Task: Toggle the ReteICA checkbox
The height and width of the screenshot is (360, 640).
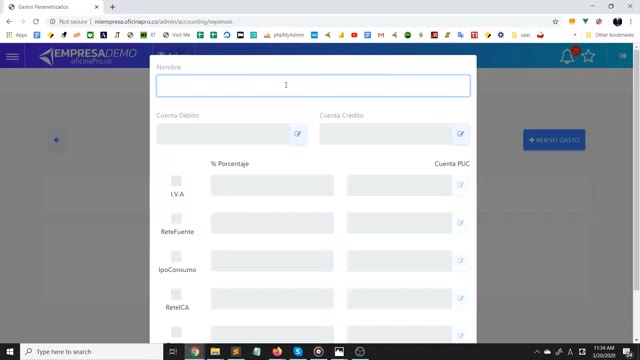Action: coord(176,294)
